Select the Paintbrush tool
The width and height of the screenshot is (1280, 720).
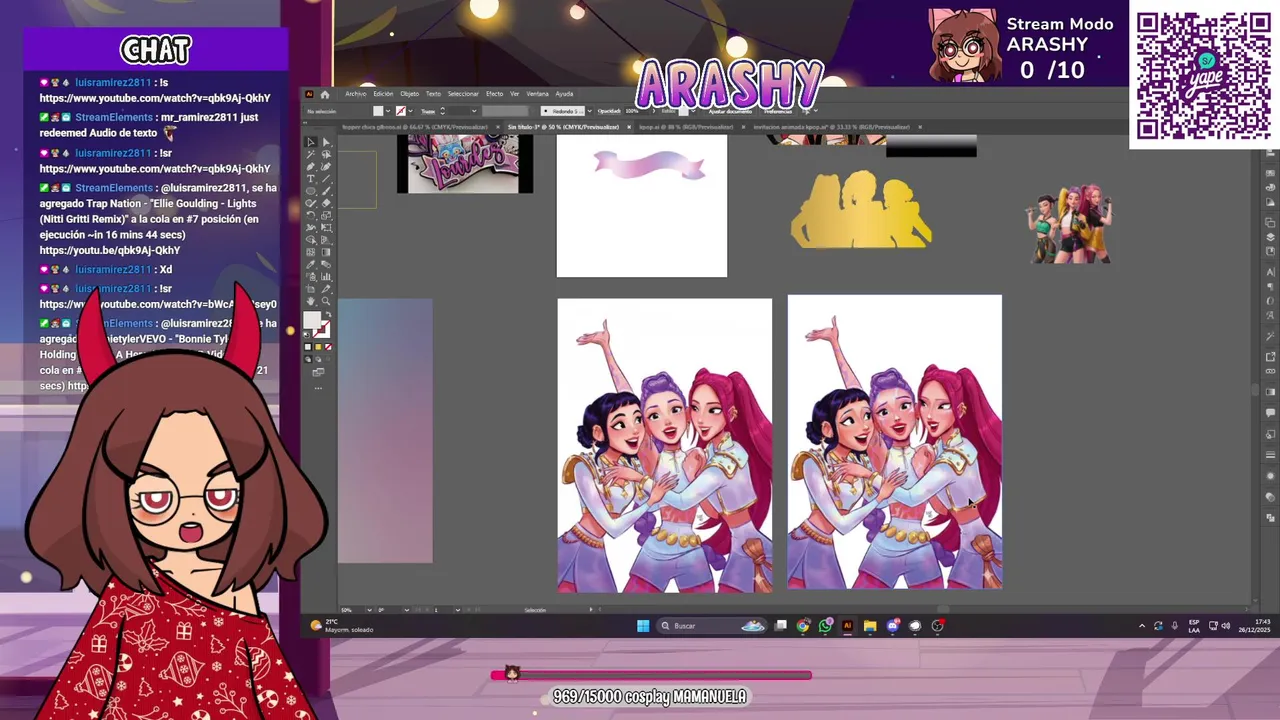click(x=326, y=191)
